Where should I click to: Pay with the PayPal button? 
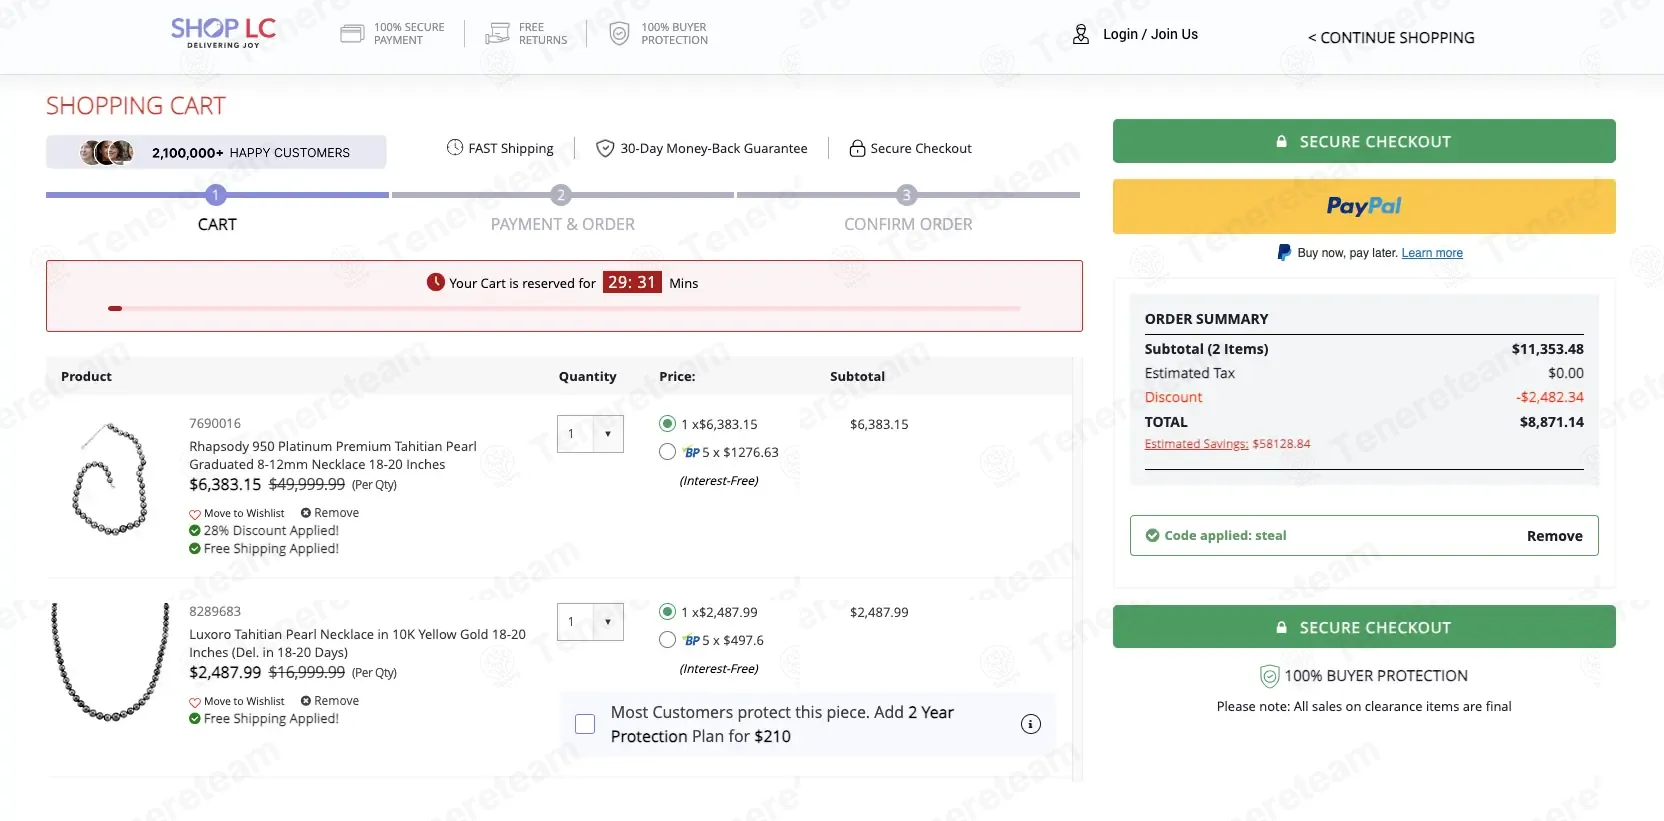pyautogui.click(x=1364, y=206)
